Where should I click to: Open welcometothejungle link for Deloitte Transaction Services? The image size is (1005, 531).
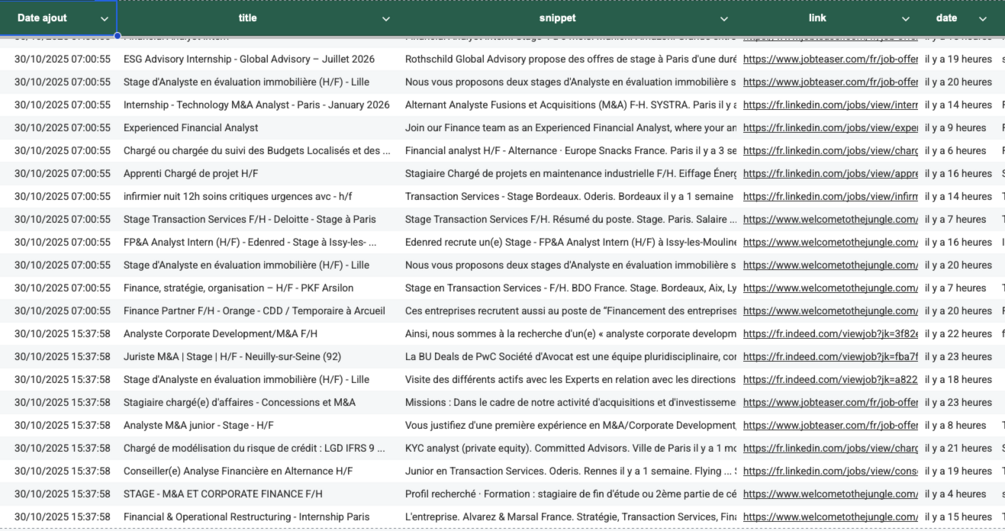click(830, 219)
